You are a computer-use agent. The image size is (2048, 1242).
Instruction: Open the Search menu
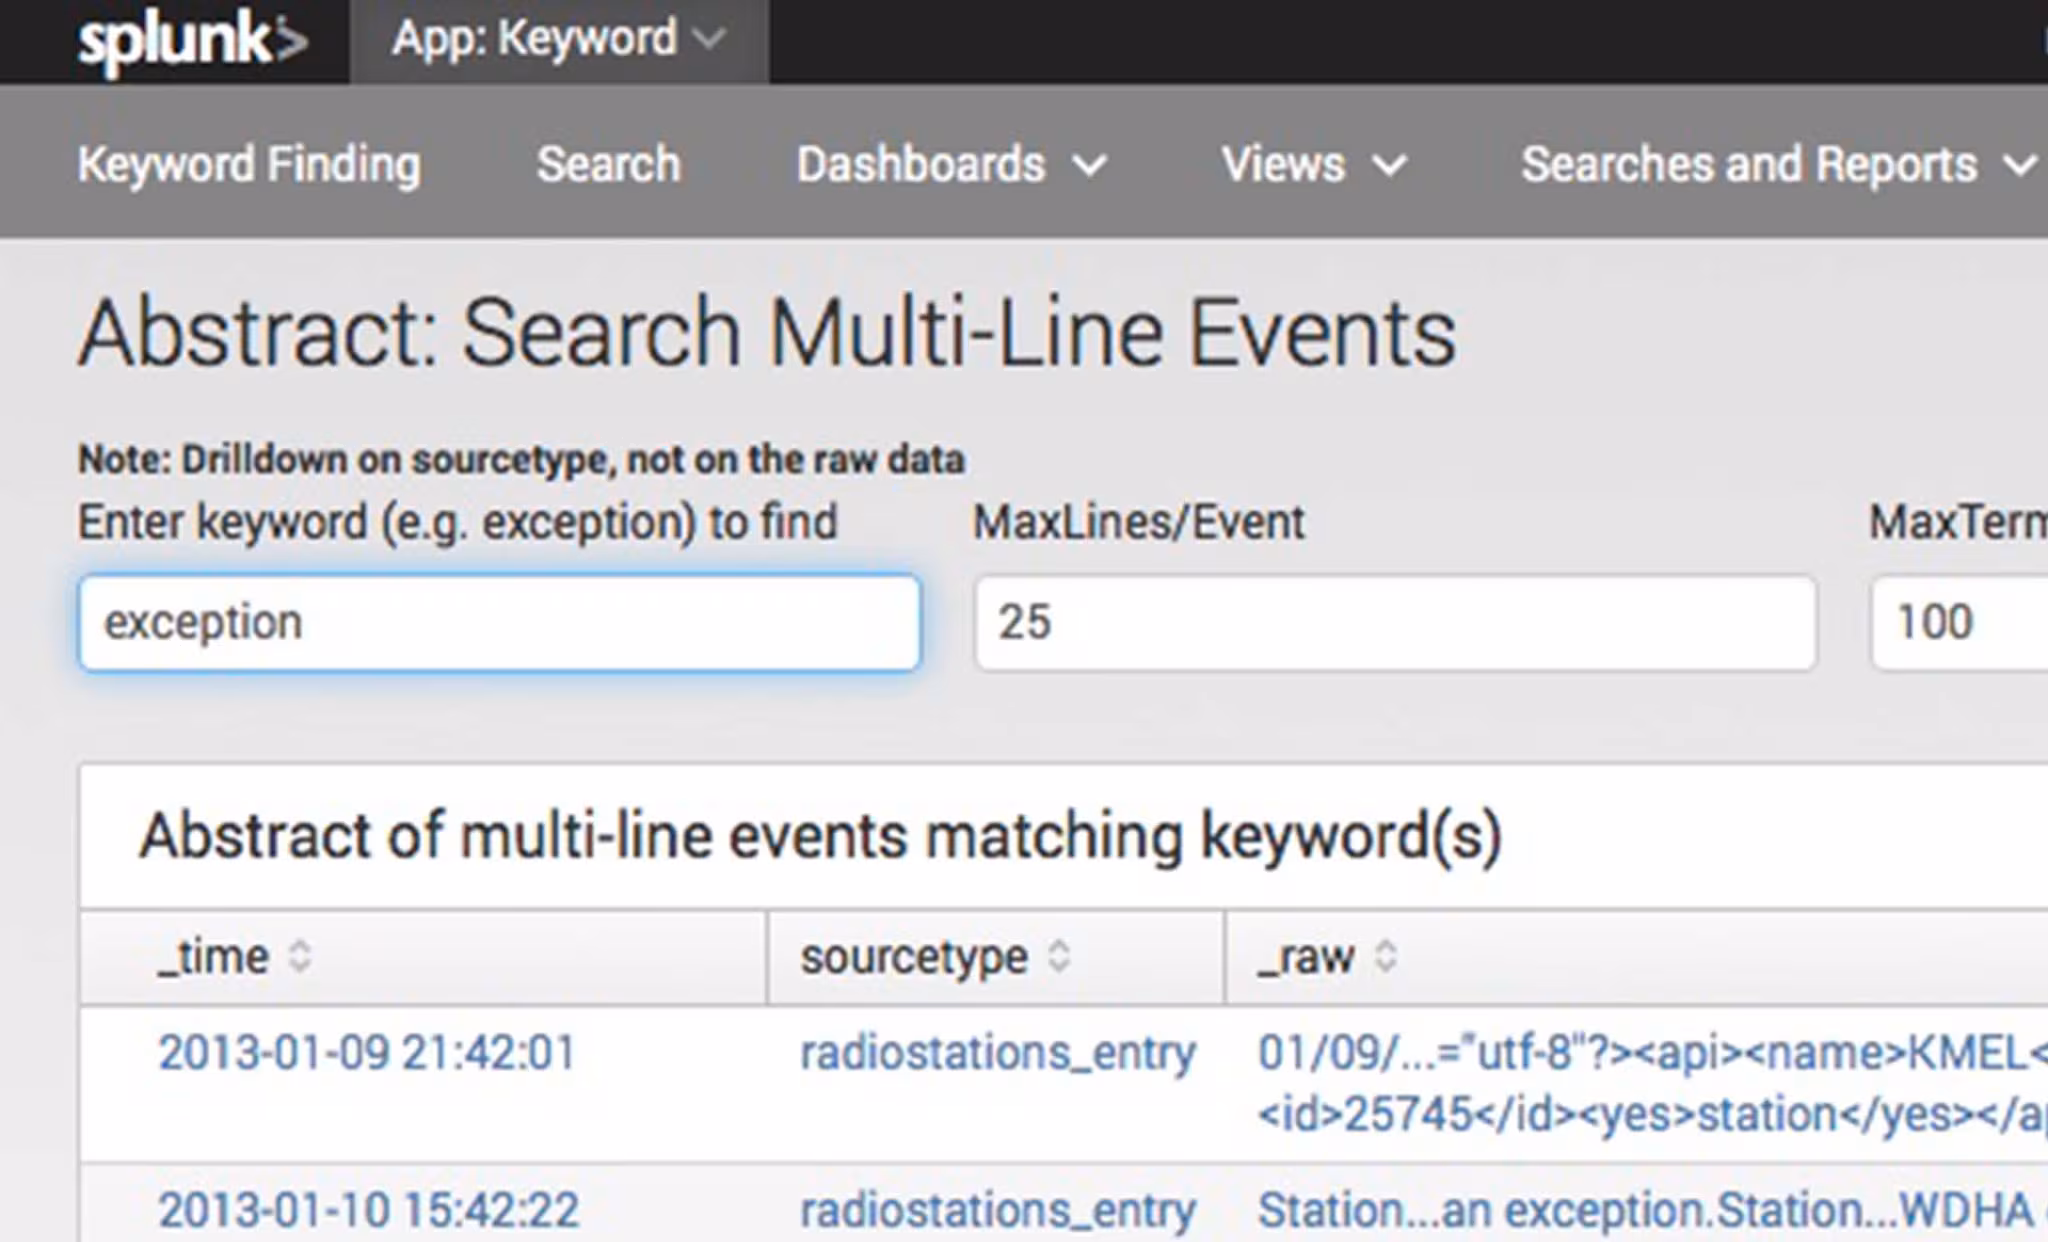[606, 163]
